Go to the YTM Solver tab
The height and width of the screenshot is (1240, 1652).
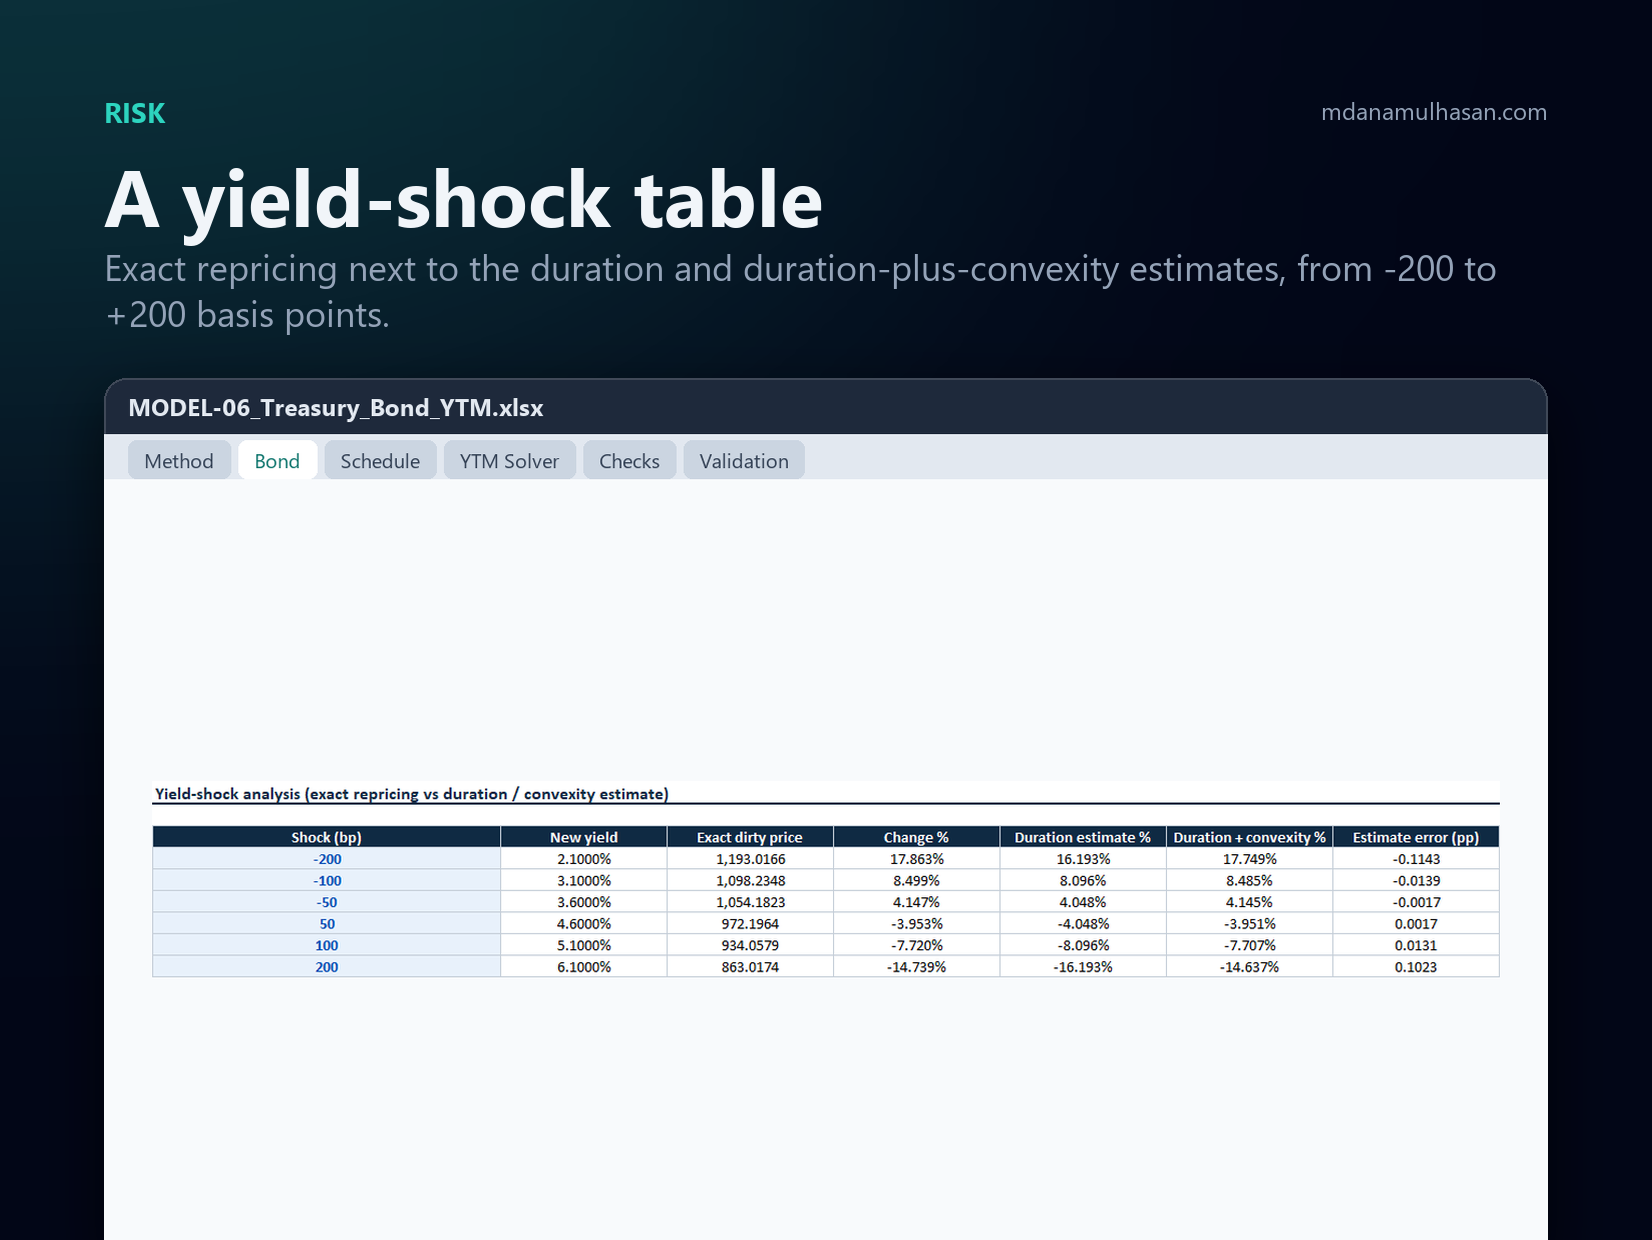pyautogui.click(x=509, y=461)
